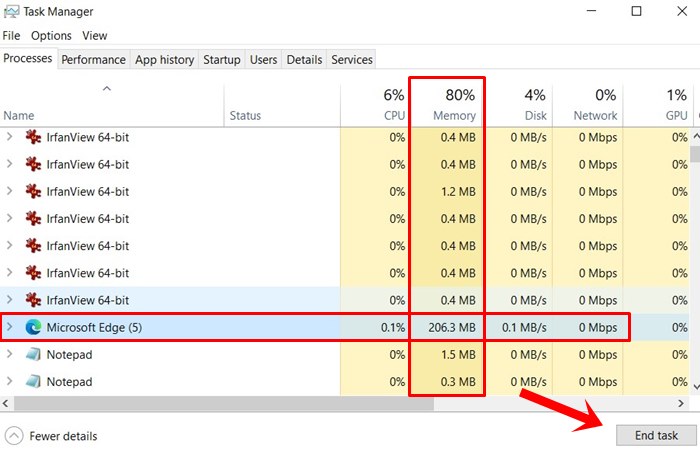Maximize the Task Manager window
Image resolution: width=700 pixels, height=458 pixels.
click(x=636, y=11)
